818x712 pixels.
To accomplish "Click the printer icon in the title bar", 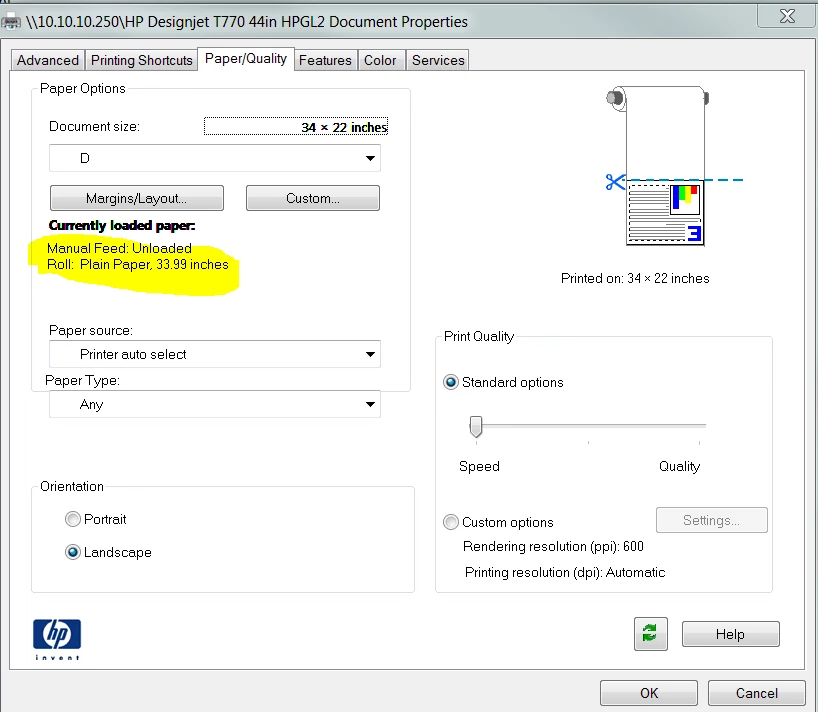I will point(11,22).
